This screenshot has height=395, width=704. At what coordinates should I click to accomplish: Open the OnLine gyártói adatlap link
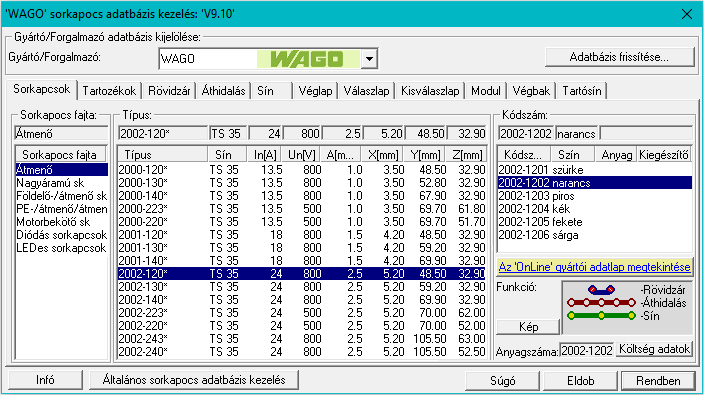pyautogui.click(x=594, y=267)
